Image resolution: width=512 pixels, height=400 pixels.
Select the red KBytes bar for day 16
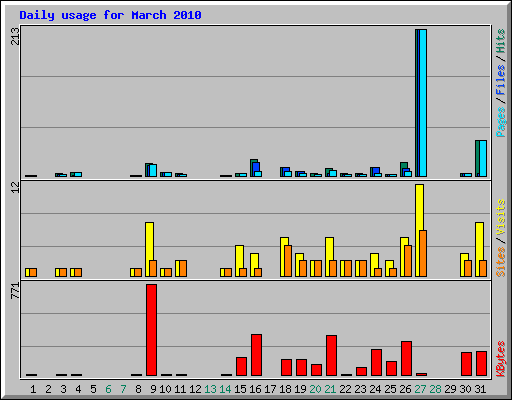click(x=256, y=355)
